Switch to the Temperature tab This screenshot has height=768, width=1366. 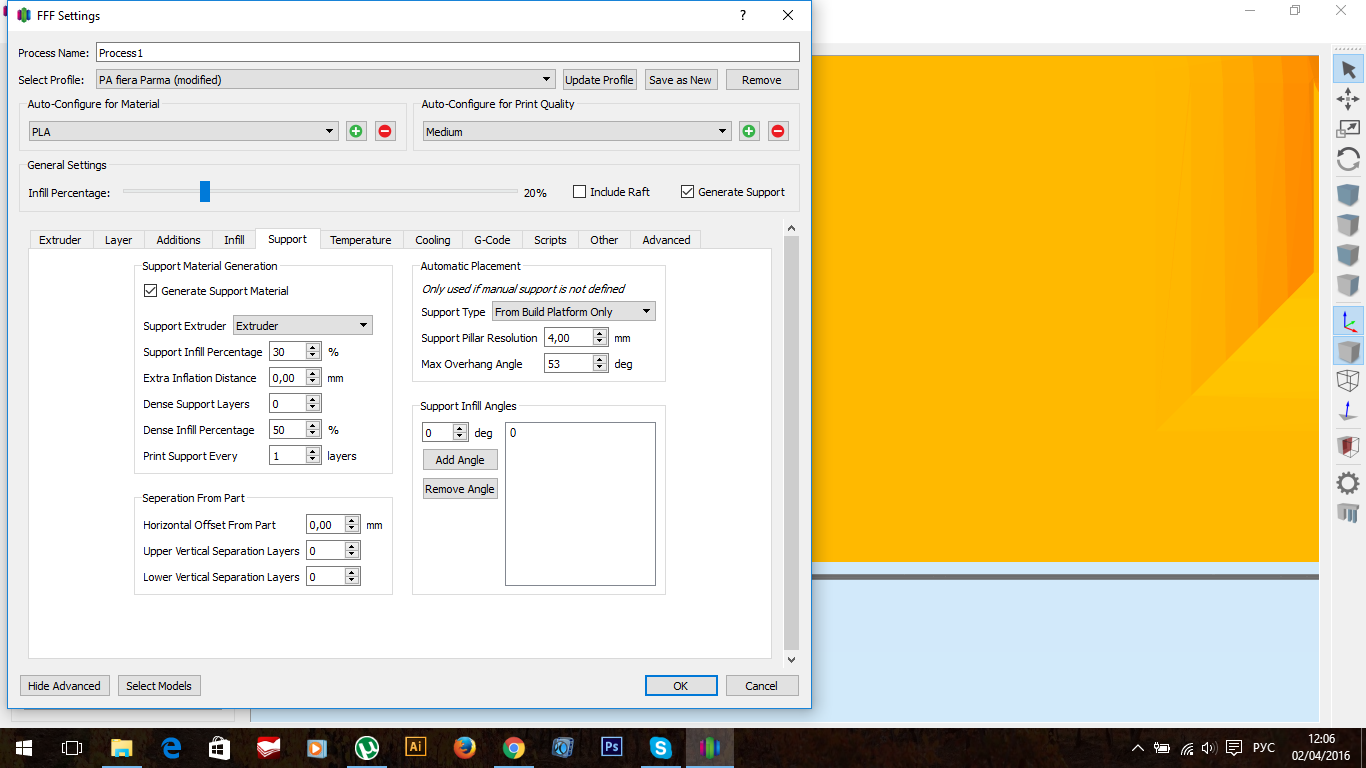pyautogui.click(x=360, y=240)
